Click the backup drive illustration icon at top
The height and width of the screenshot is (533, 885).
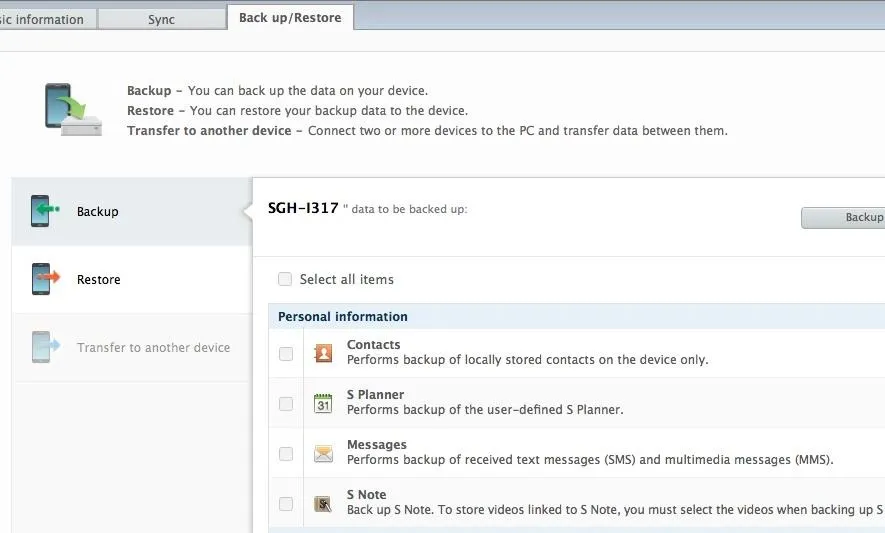pos(73,110)
